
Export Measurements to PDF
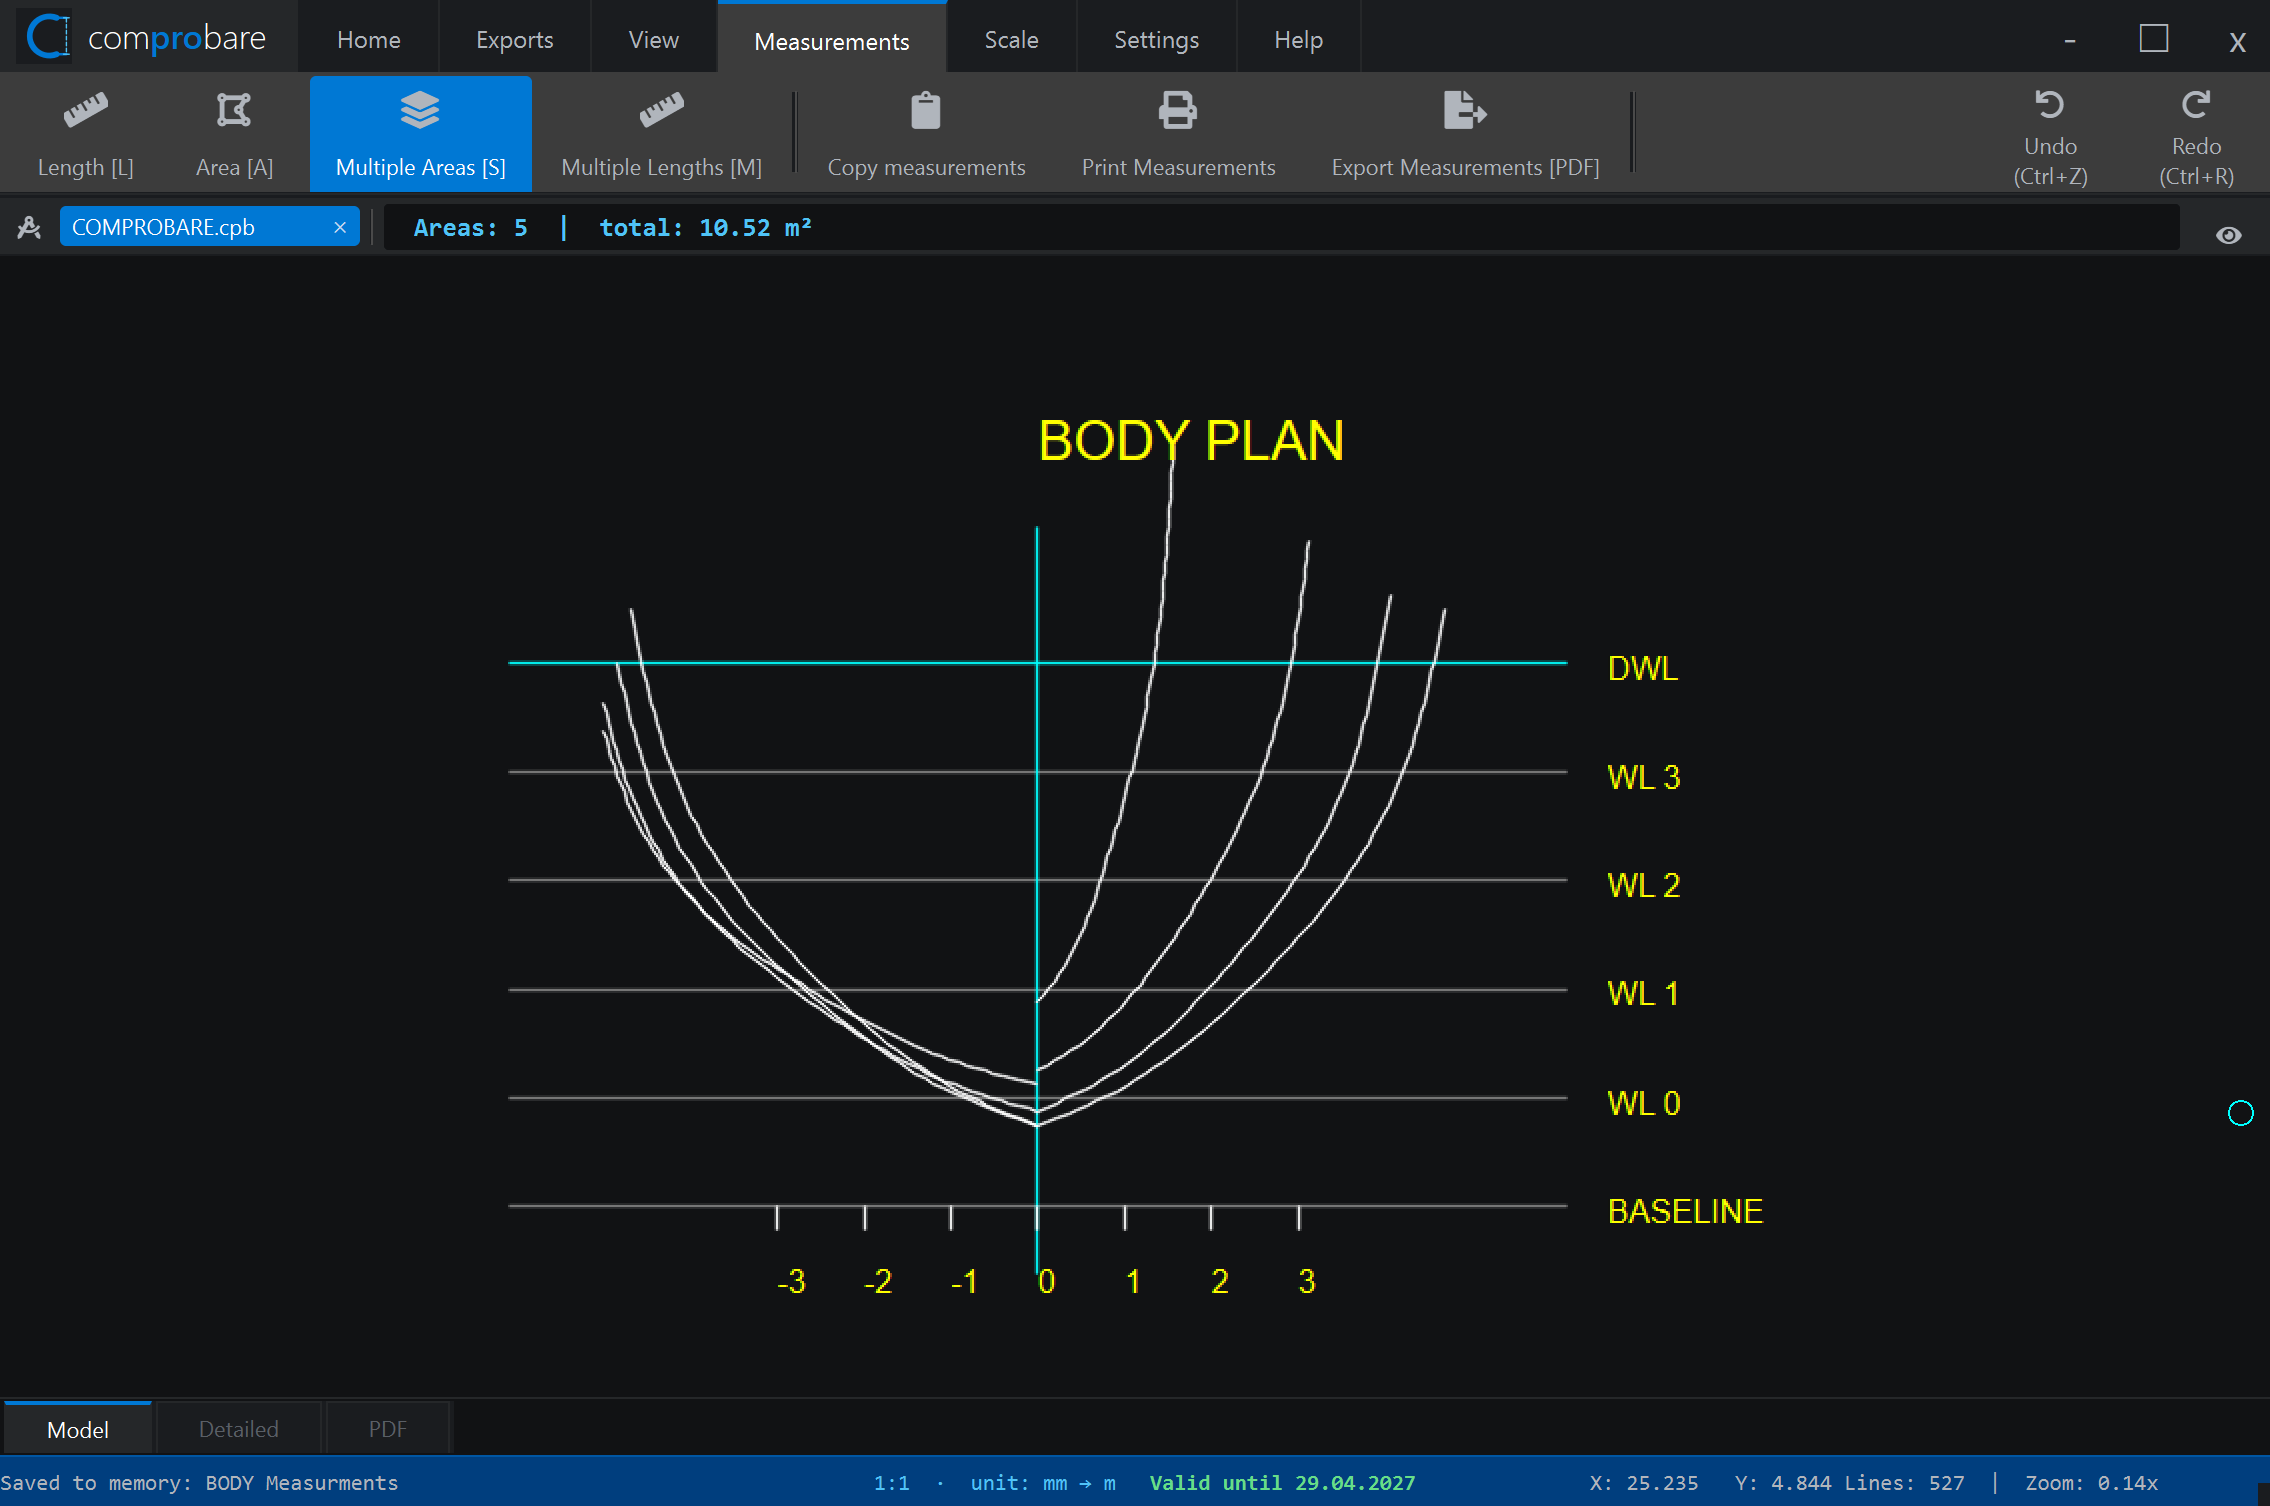click(1465, 135)
